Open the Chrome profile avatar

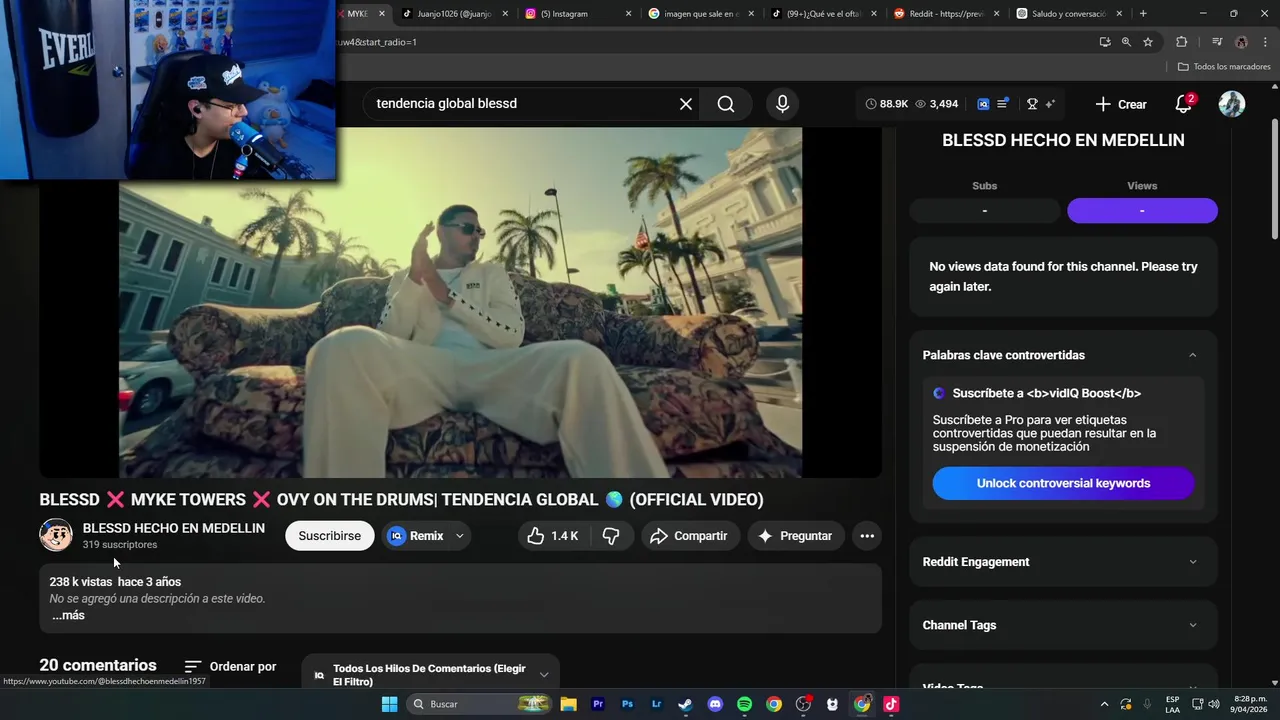[x=1241, y=42]
